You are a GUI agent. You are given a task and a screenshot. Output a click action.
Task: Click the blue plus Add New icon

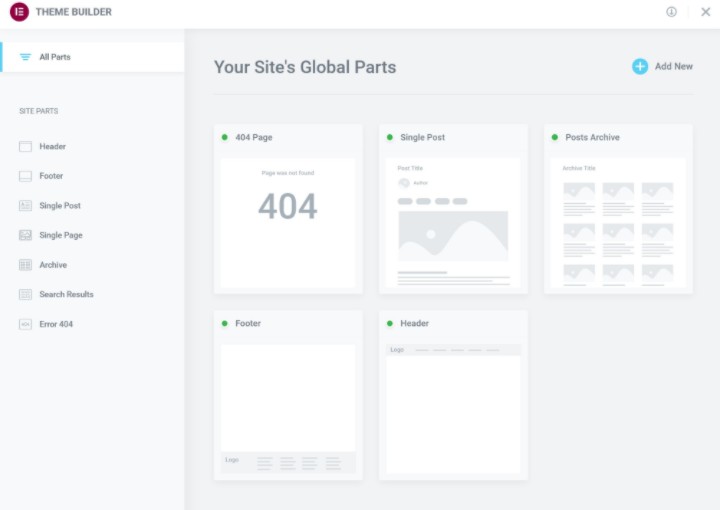[640, 66]
